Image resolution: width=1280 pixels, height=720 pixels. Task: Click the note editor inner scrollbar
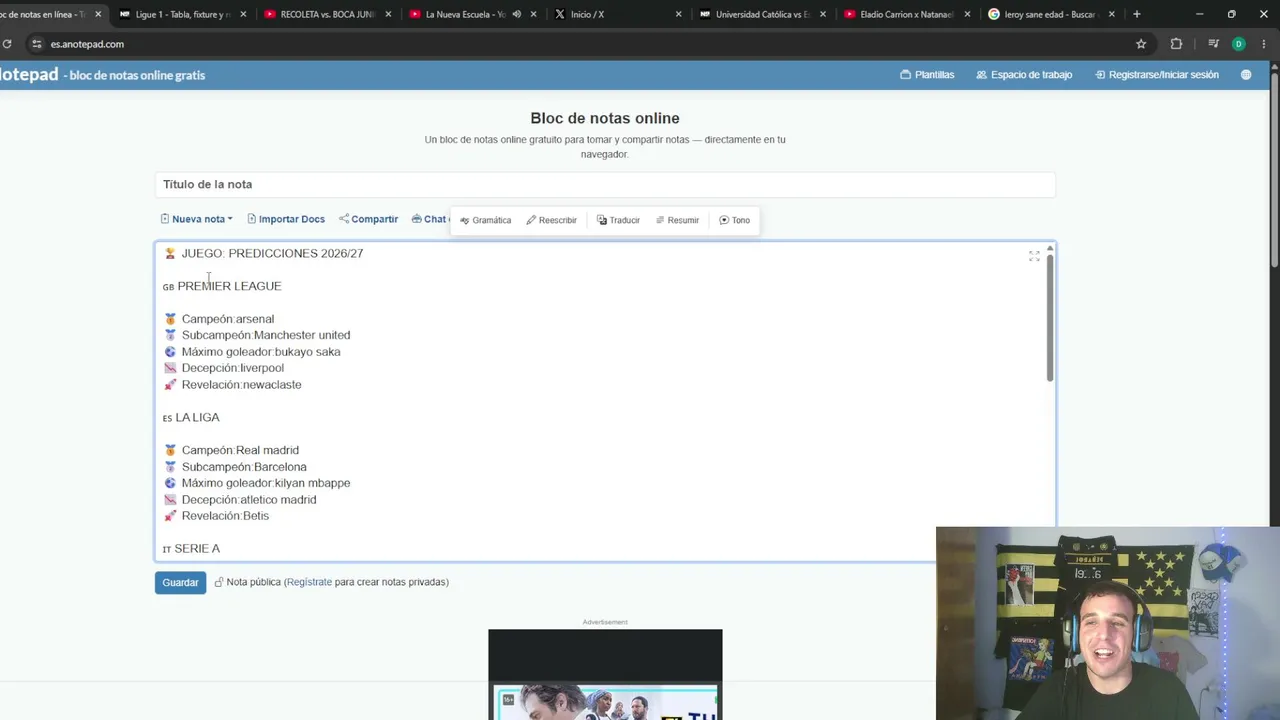[x=1049, y=317]
